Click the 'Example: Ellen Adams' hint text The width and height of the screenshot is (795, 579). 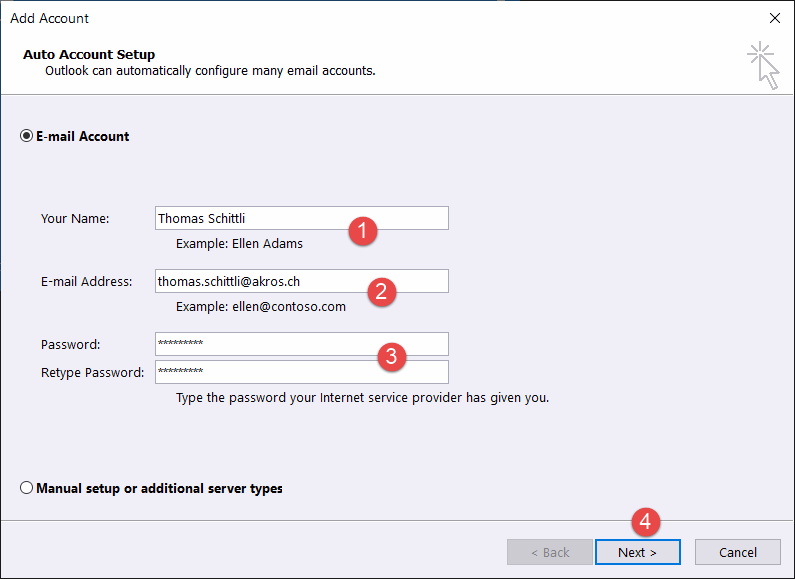239,243
